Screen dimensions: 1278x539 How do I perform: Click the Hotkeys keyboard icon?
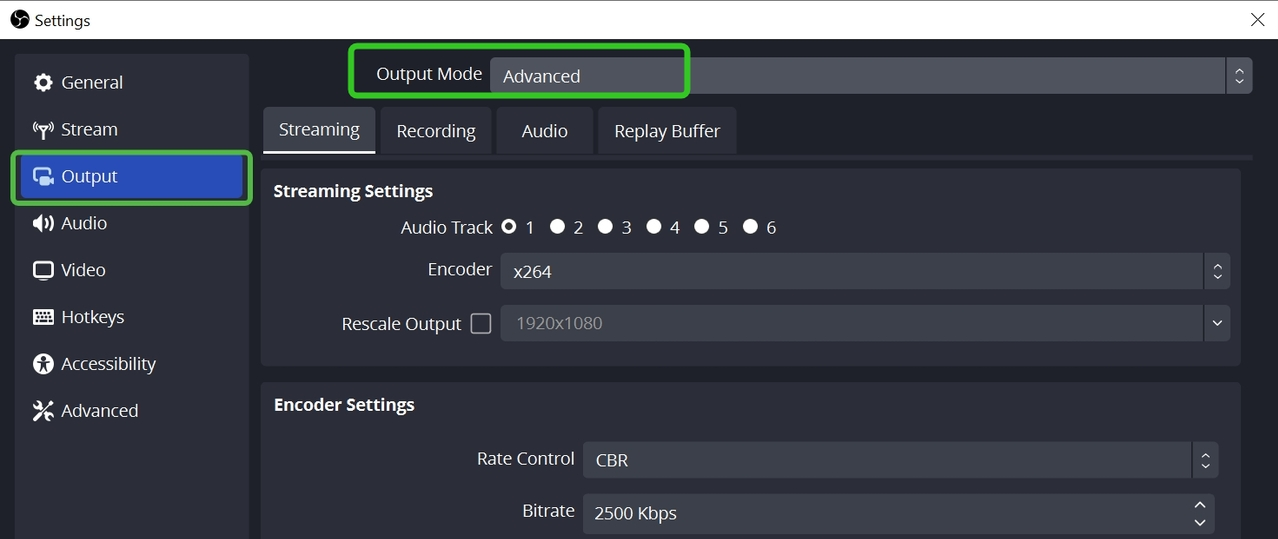(x=43, y=317)
